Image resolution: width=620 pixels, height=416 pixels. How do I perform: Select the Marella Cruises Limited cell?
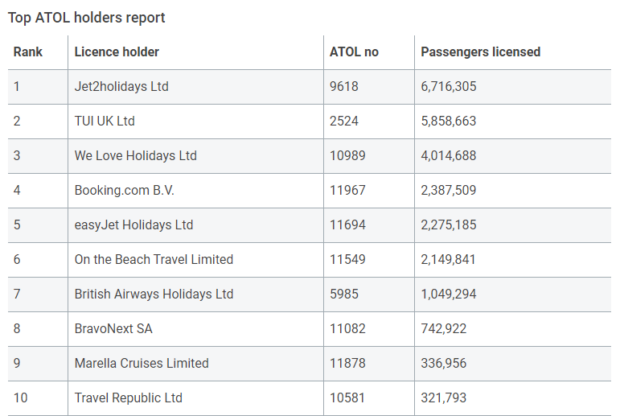pyautogui.click(x=141, y=363)
